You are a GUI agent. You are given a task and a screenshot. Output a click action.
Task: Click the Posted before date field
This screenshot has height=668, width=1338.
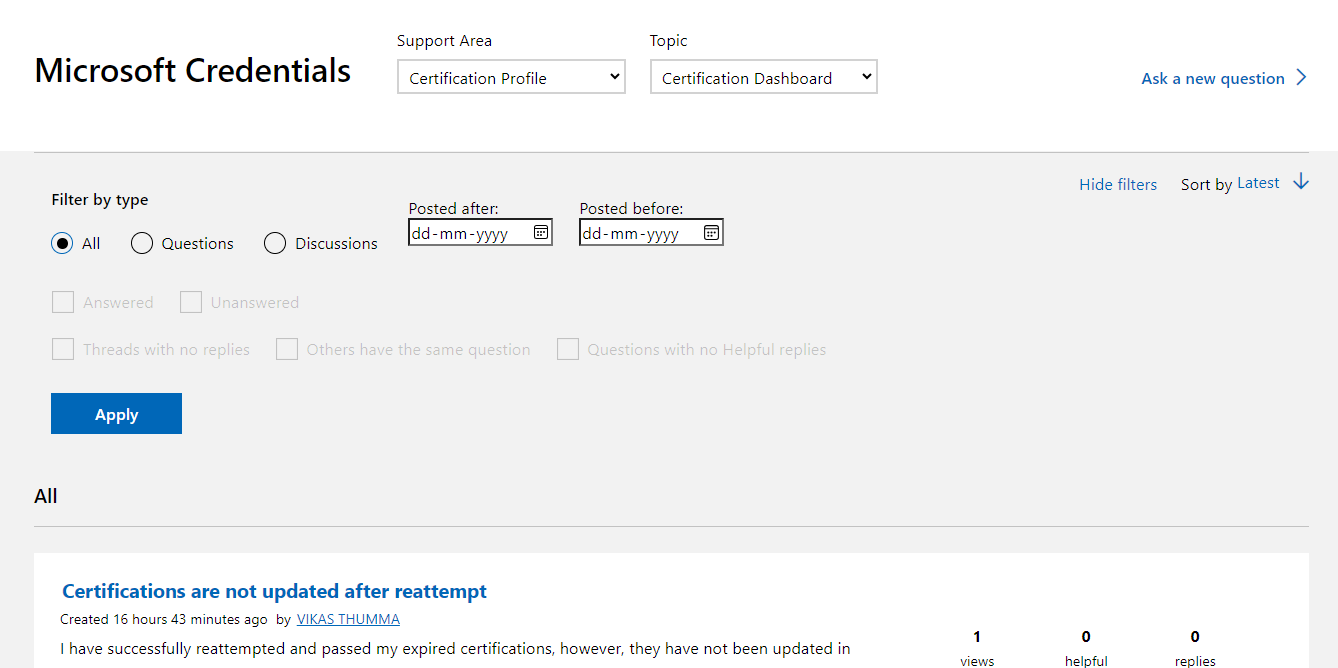[x=651, y=232]
